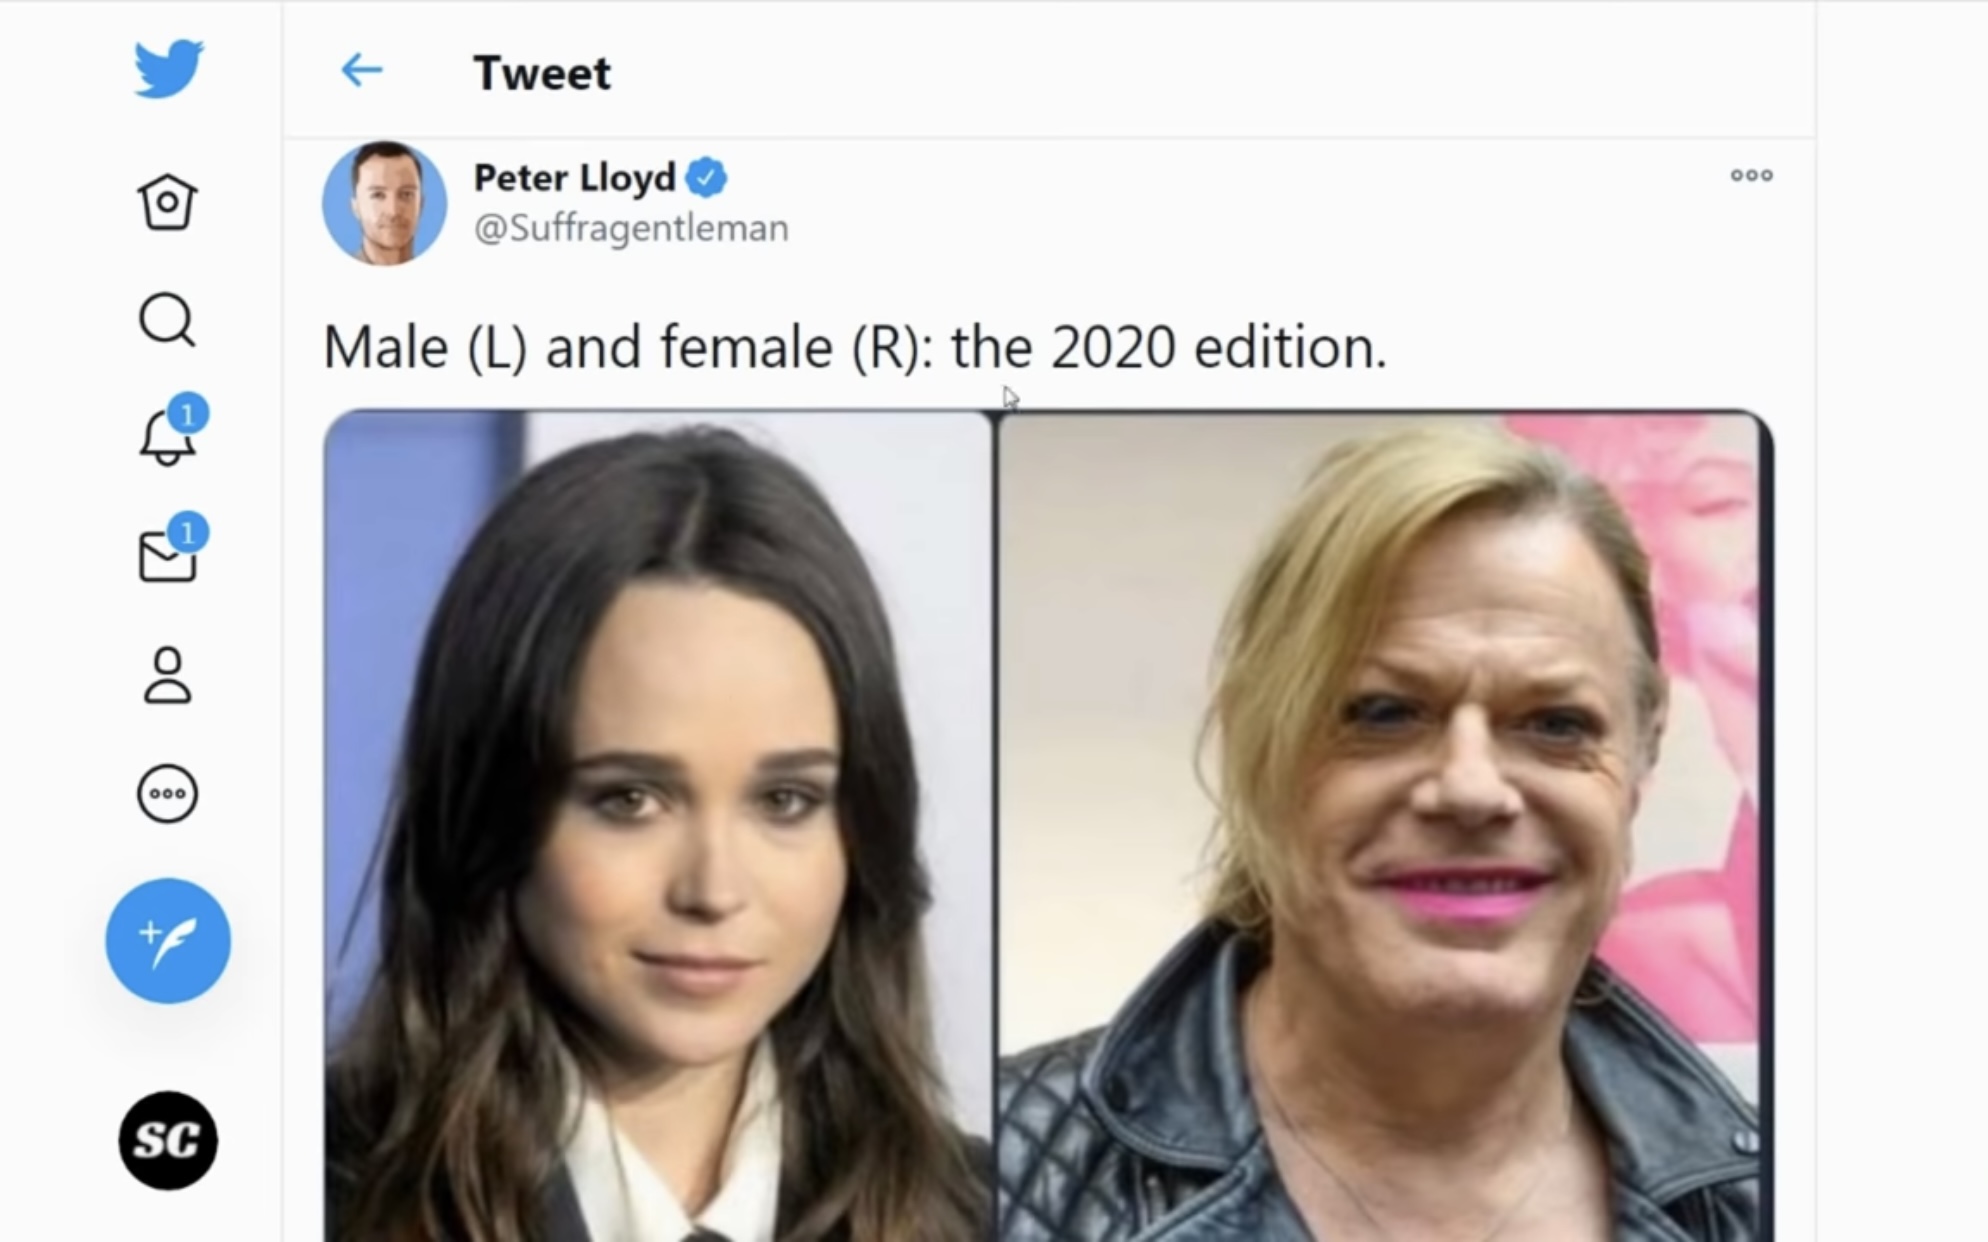The image size is (1988, 1242).
Task: Open the Explore search icon
Action: (167, 320)
